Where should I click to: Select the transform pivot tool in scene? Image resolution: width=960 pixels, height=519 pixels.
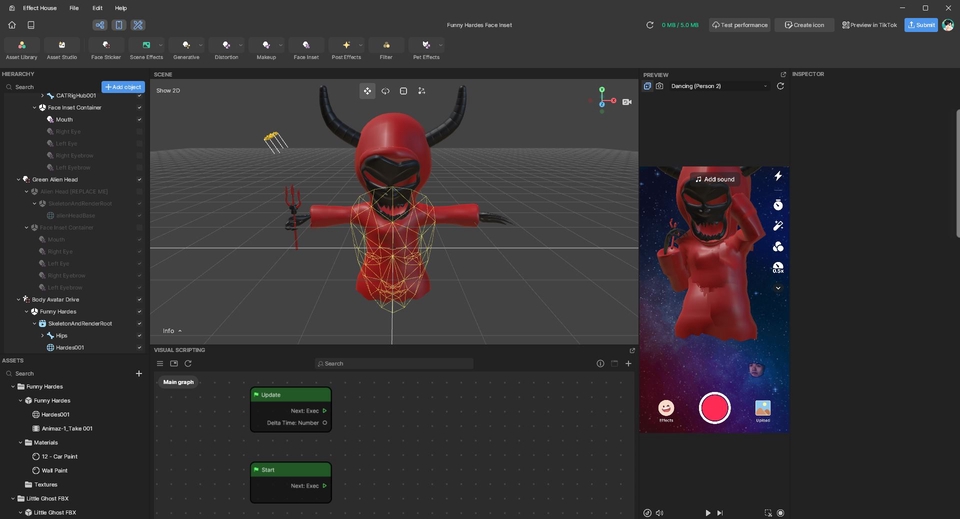[x=421, y=91]
